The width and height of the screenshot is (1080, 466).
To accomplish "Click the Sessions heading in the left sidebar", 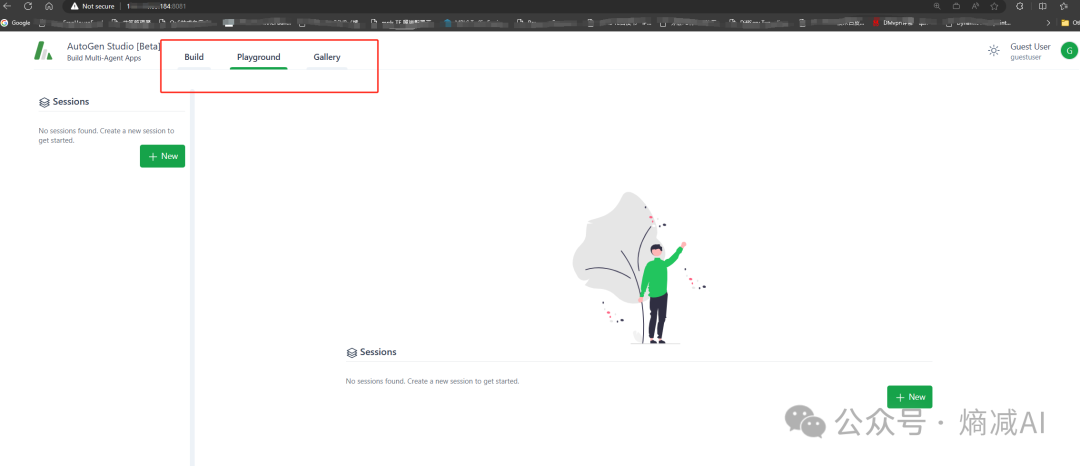I will click(x=71, y=102).
